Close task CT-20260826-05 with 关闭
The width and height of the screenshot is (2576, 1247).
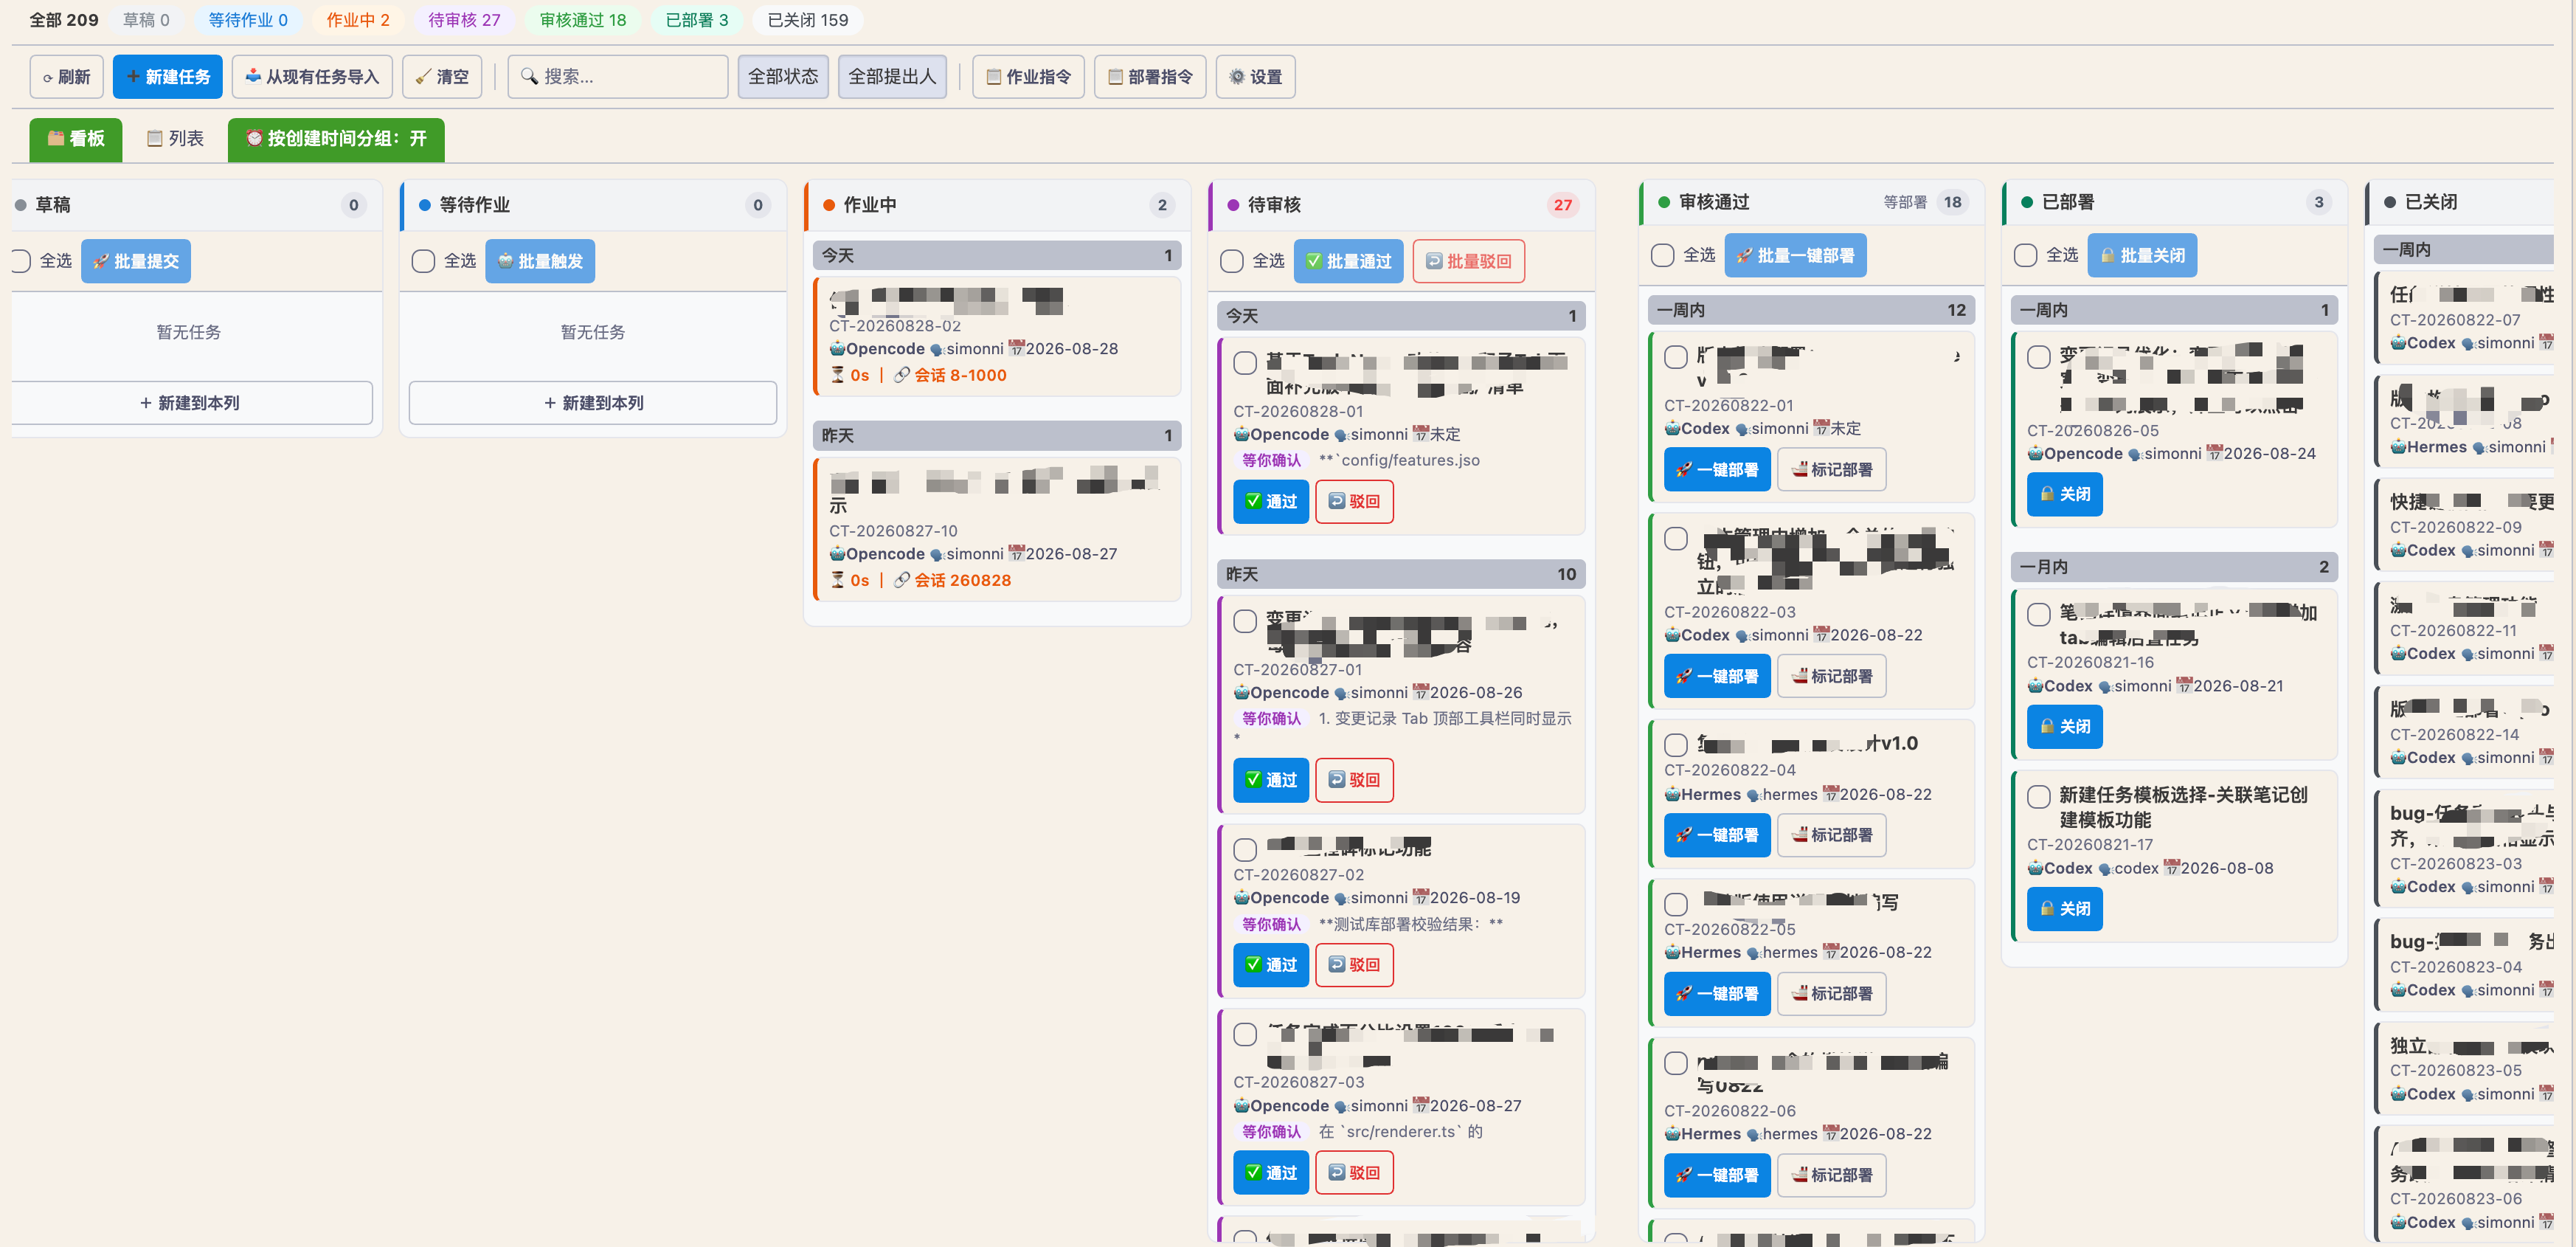tap(2065, 494)
